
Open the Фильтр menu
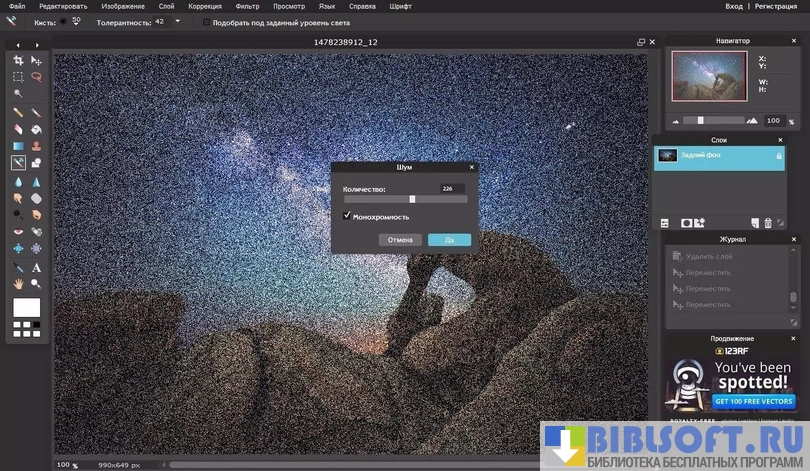pyautogui.click(x=247, y=6)
